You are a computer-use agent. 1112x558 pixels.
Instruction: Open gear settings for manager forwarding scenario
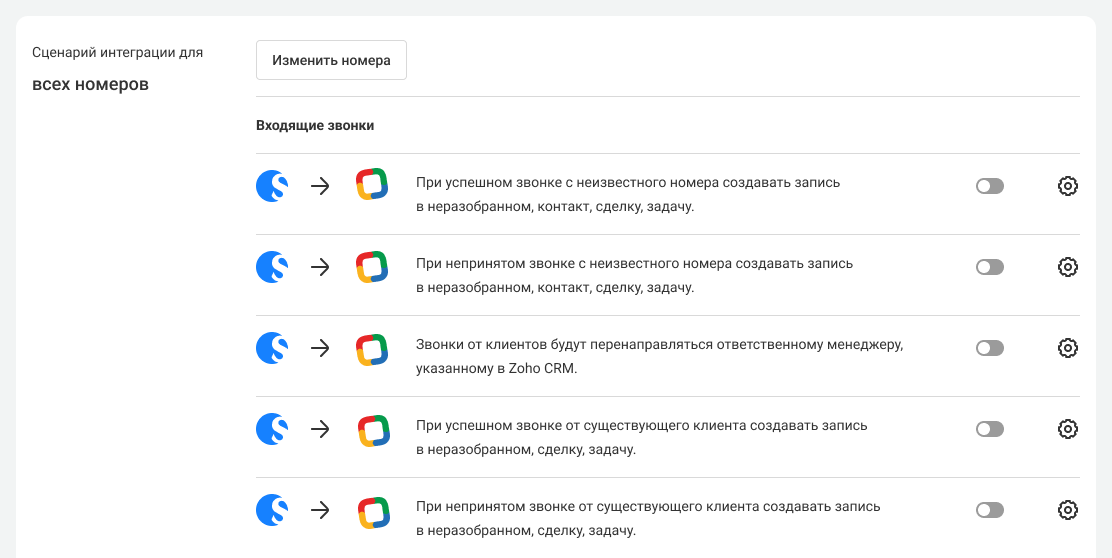(x=1067, y=348)
